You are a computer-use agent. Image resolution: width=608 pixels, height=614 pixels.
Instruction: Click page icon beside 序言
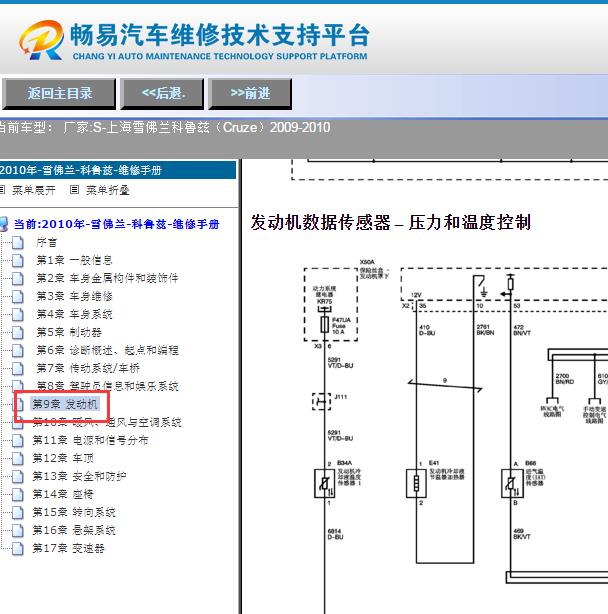pos(18,243)
